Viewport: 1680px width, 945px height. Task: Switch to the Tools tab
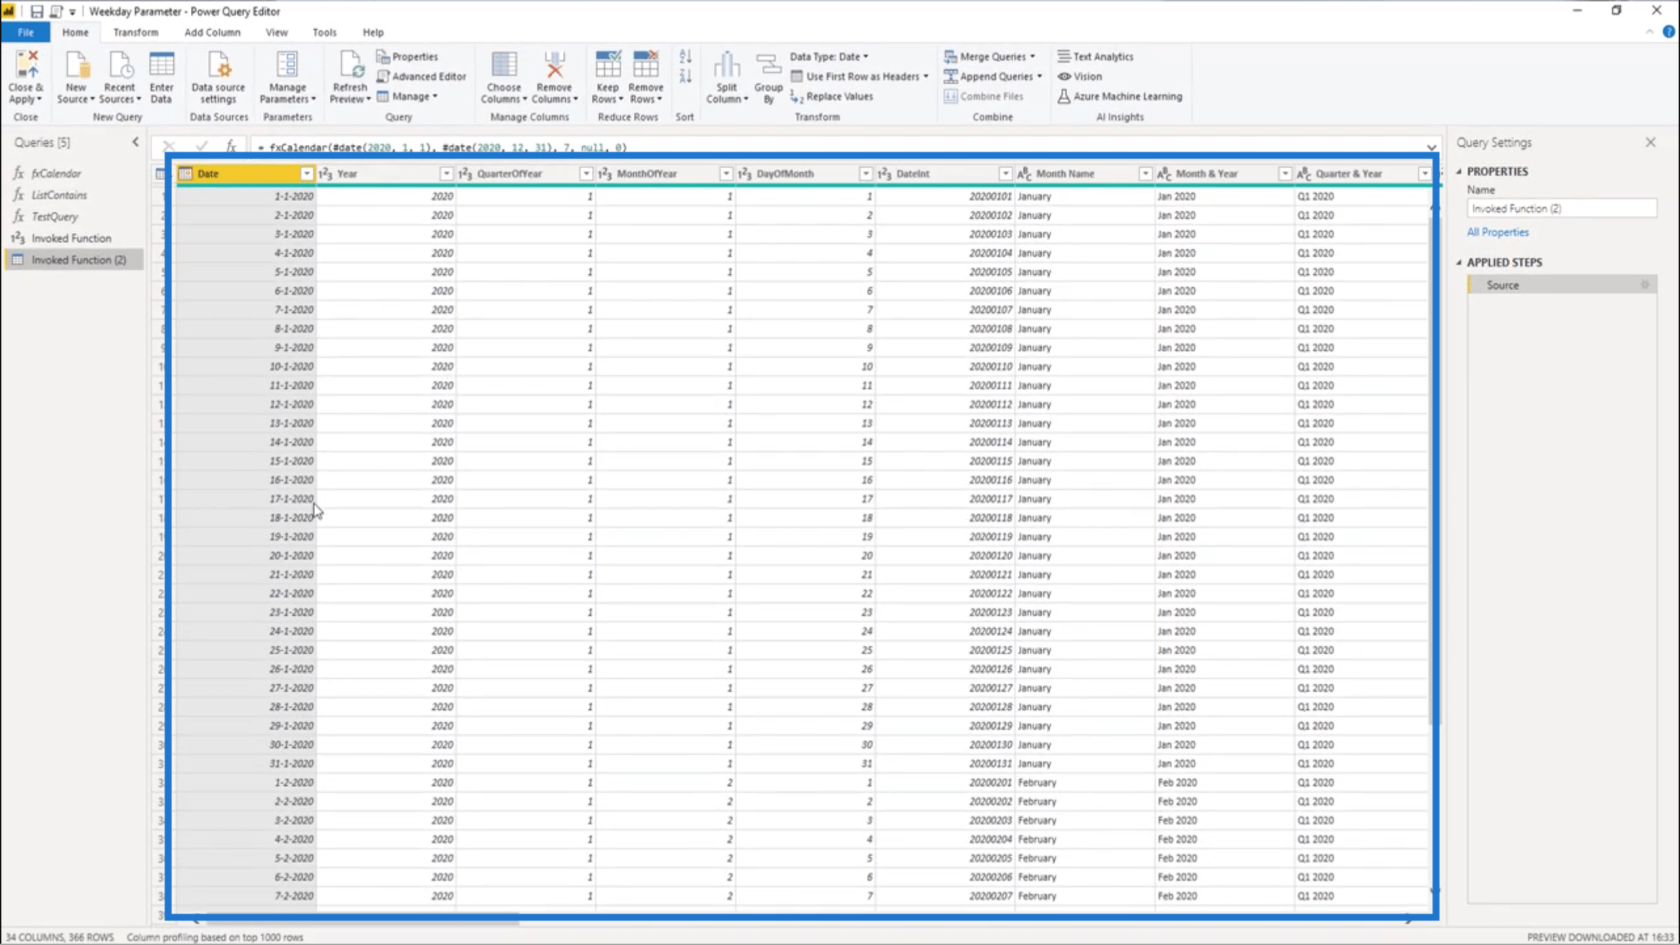click(324, 32)
